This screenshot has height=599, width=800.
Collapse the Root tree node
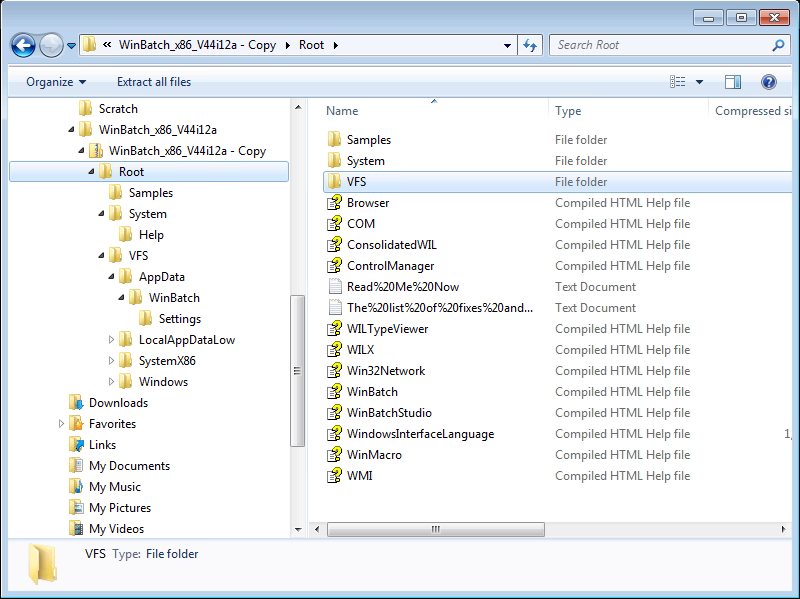[x=91, y=172]
